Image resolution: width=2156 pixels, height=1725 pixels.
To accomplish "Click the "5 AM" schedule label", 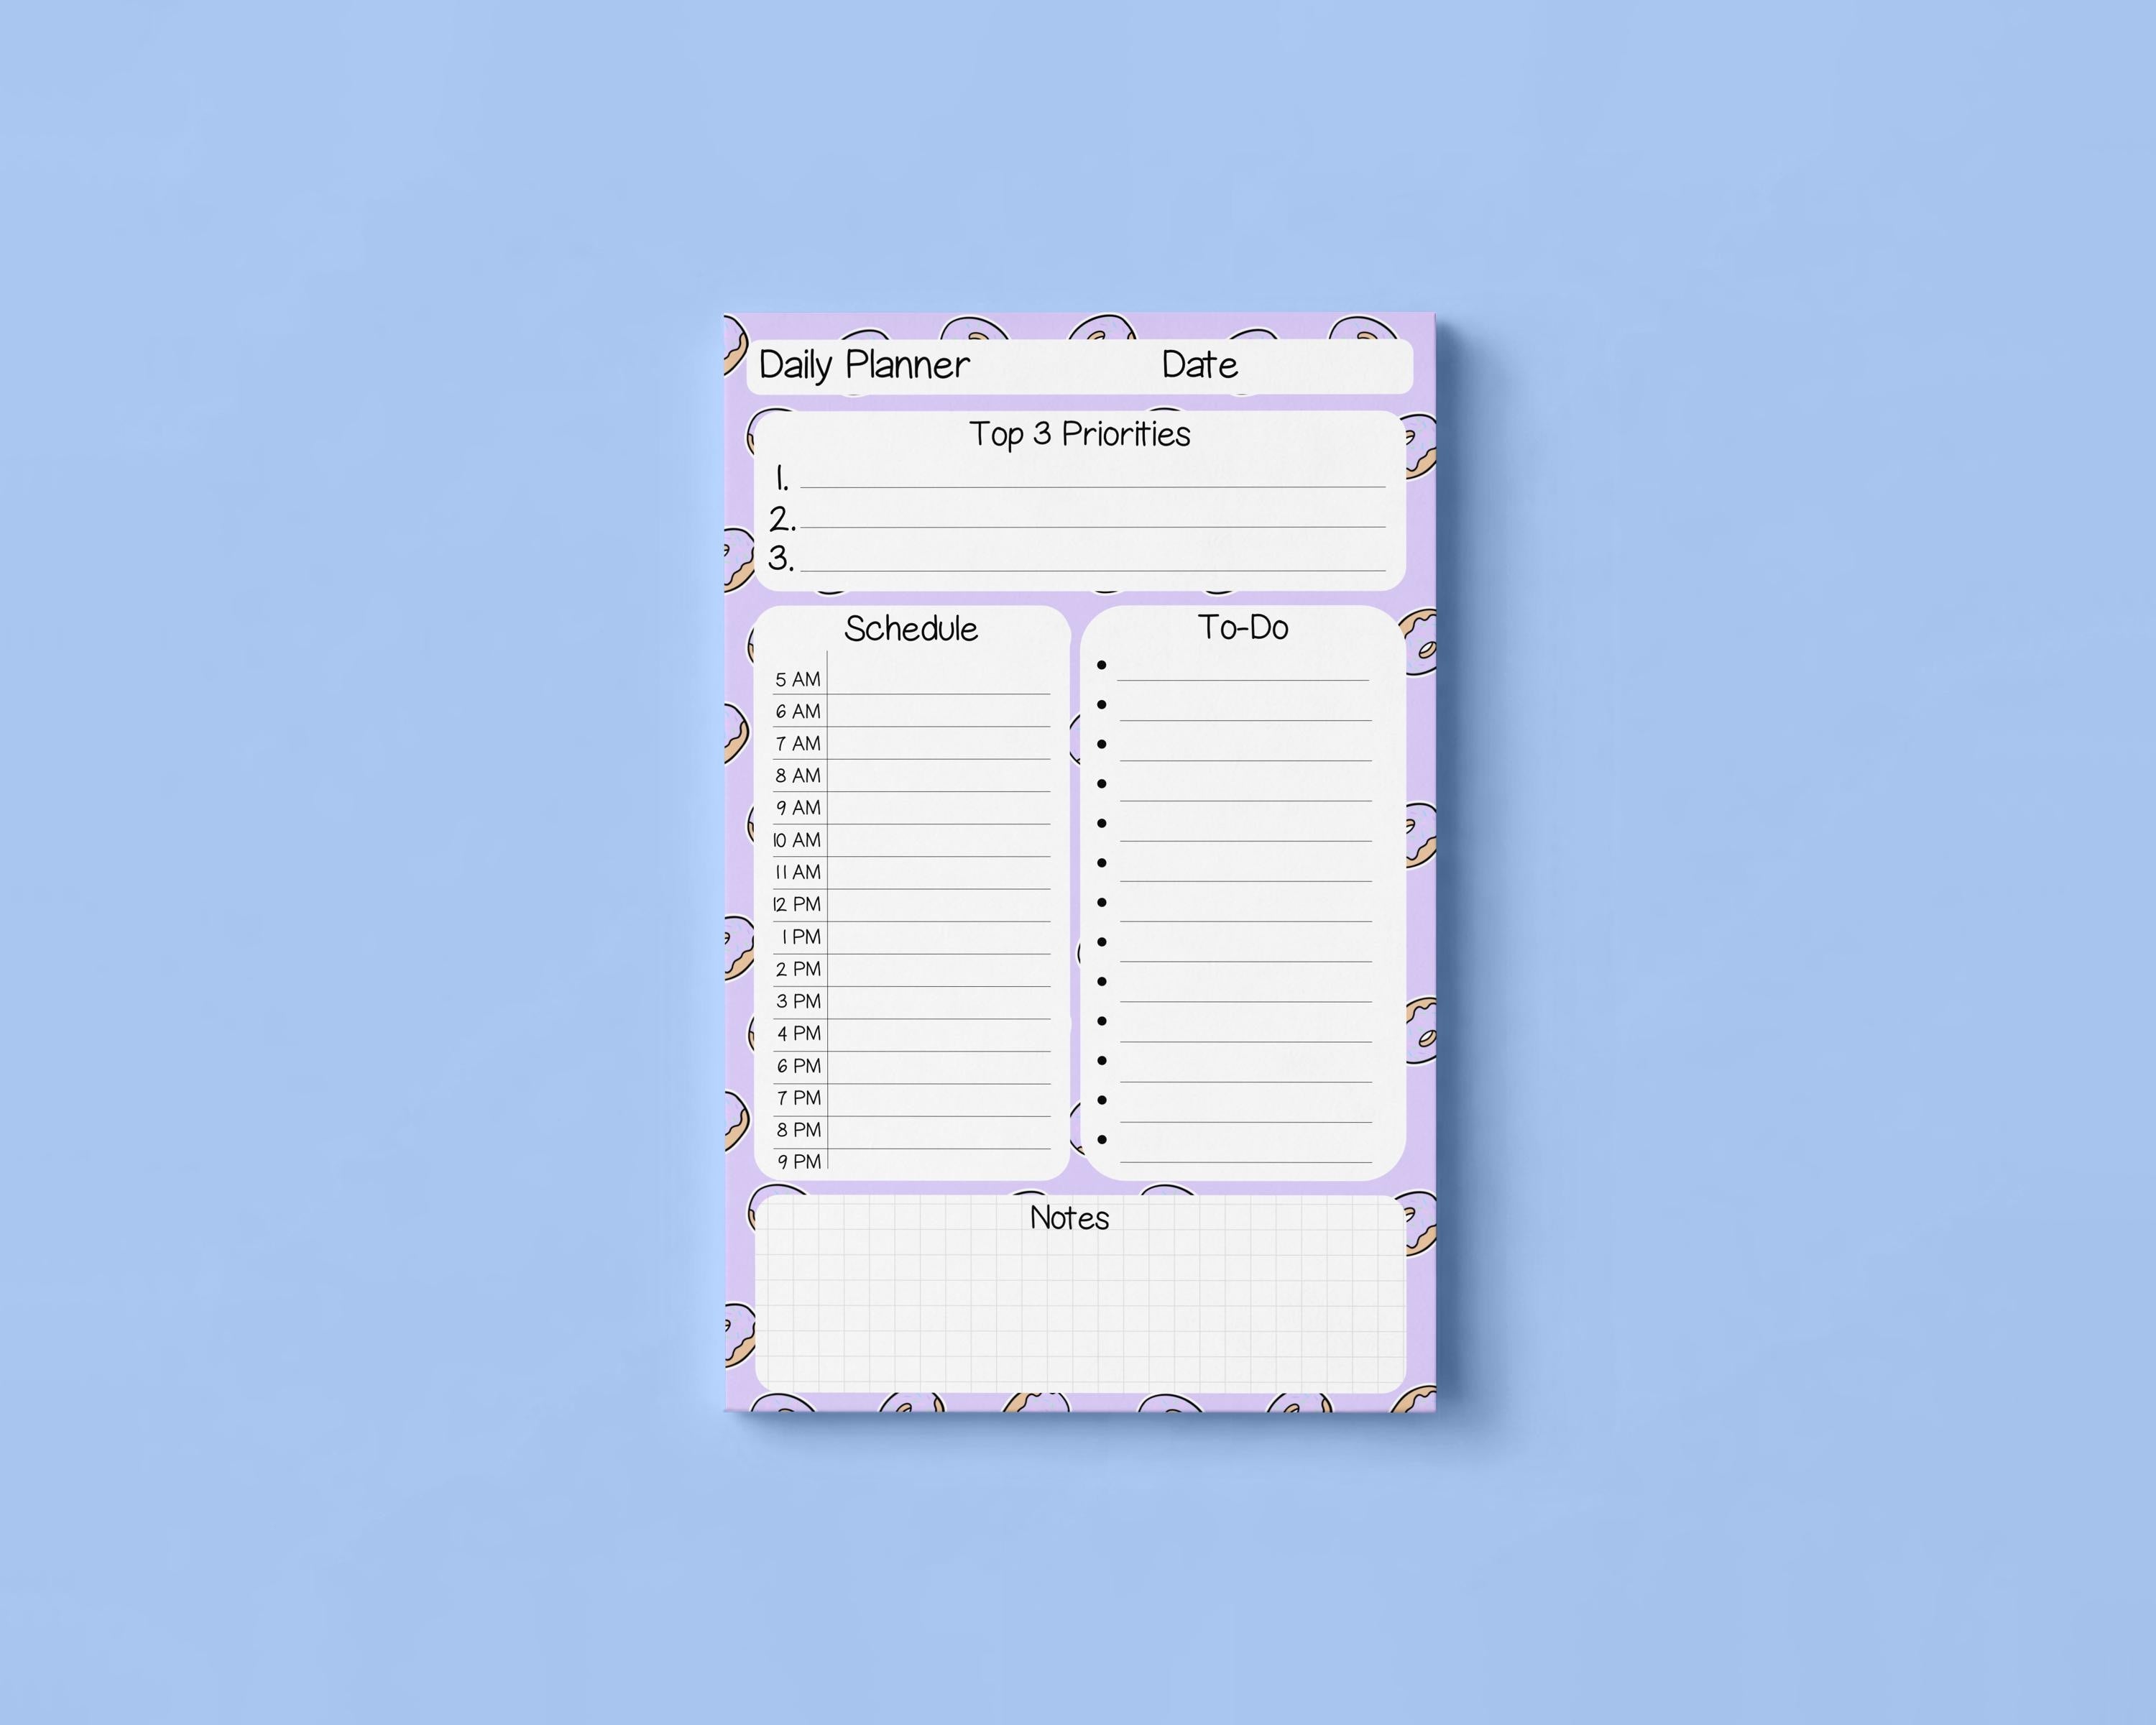I will click(798, 680).
